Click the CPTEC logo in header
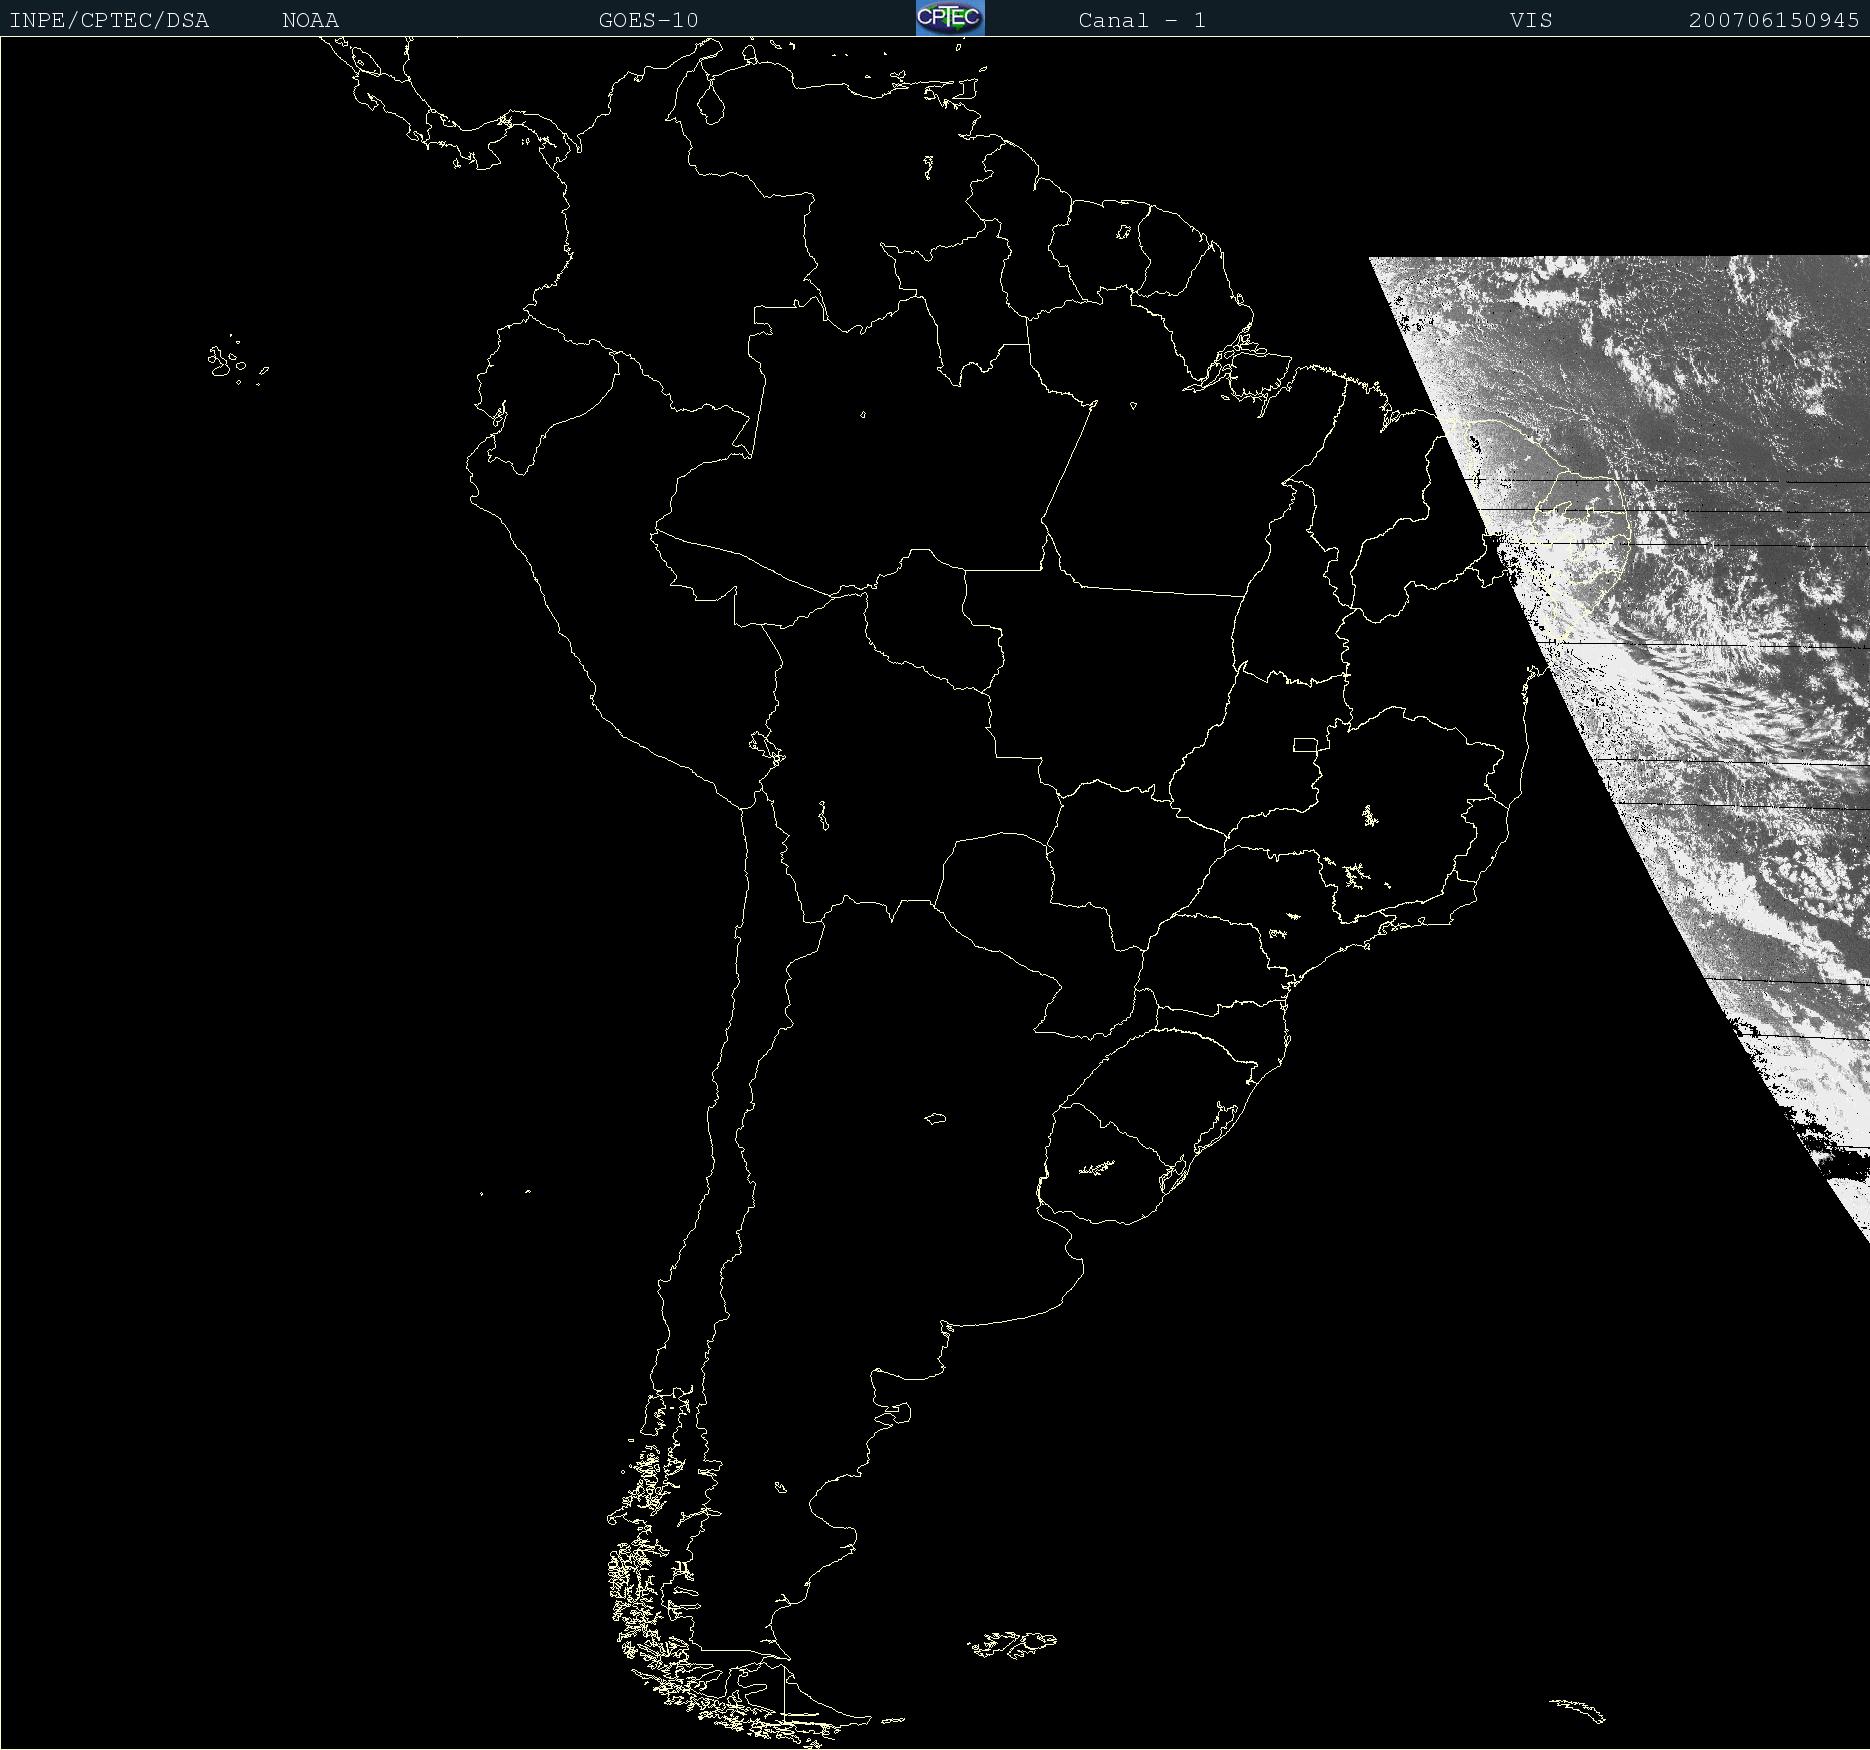The height and width of the screenshot is (1750, 1870). pos(950,18)
